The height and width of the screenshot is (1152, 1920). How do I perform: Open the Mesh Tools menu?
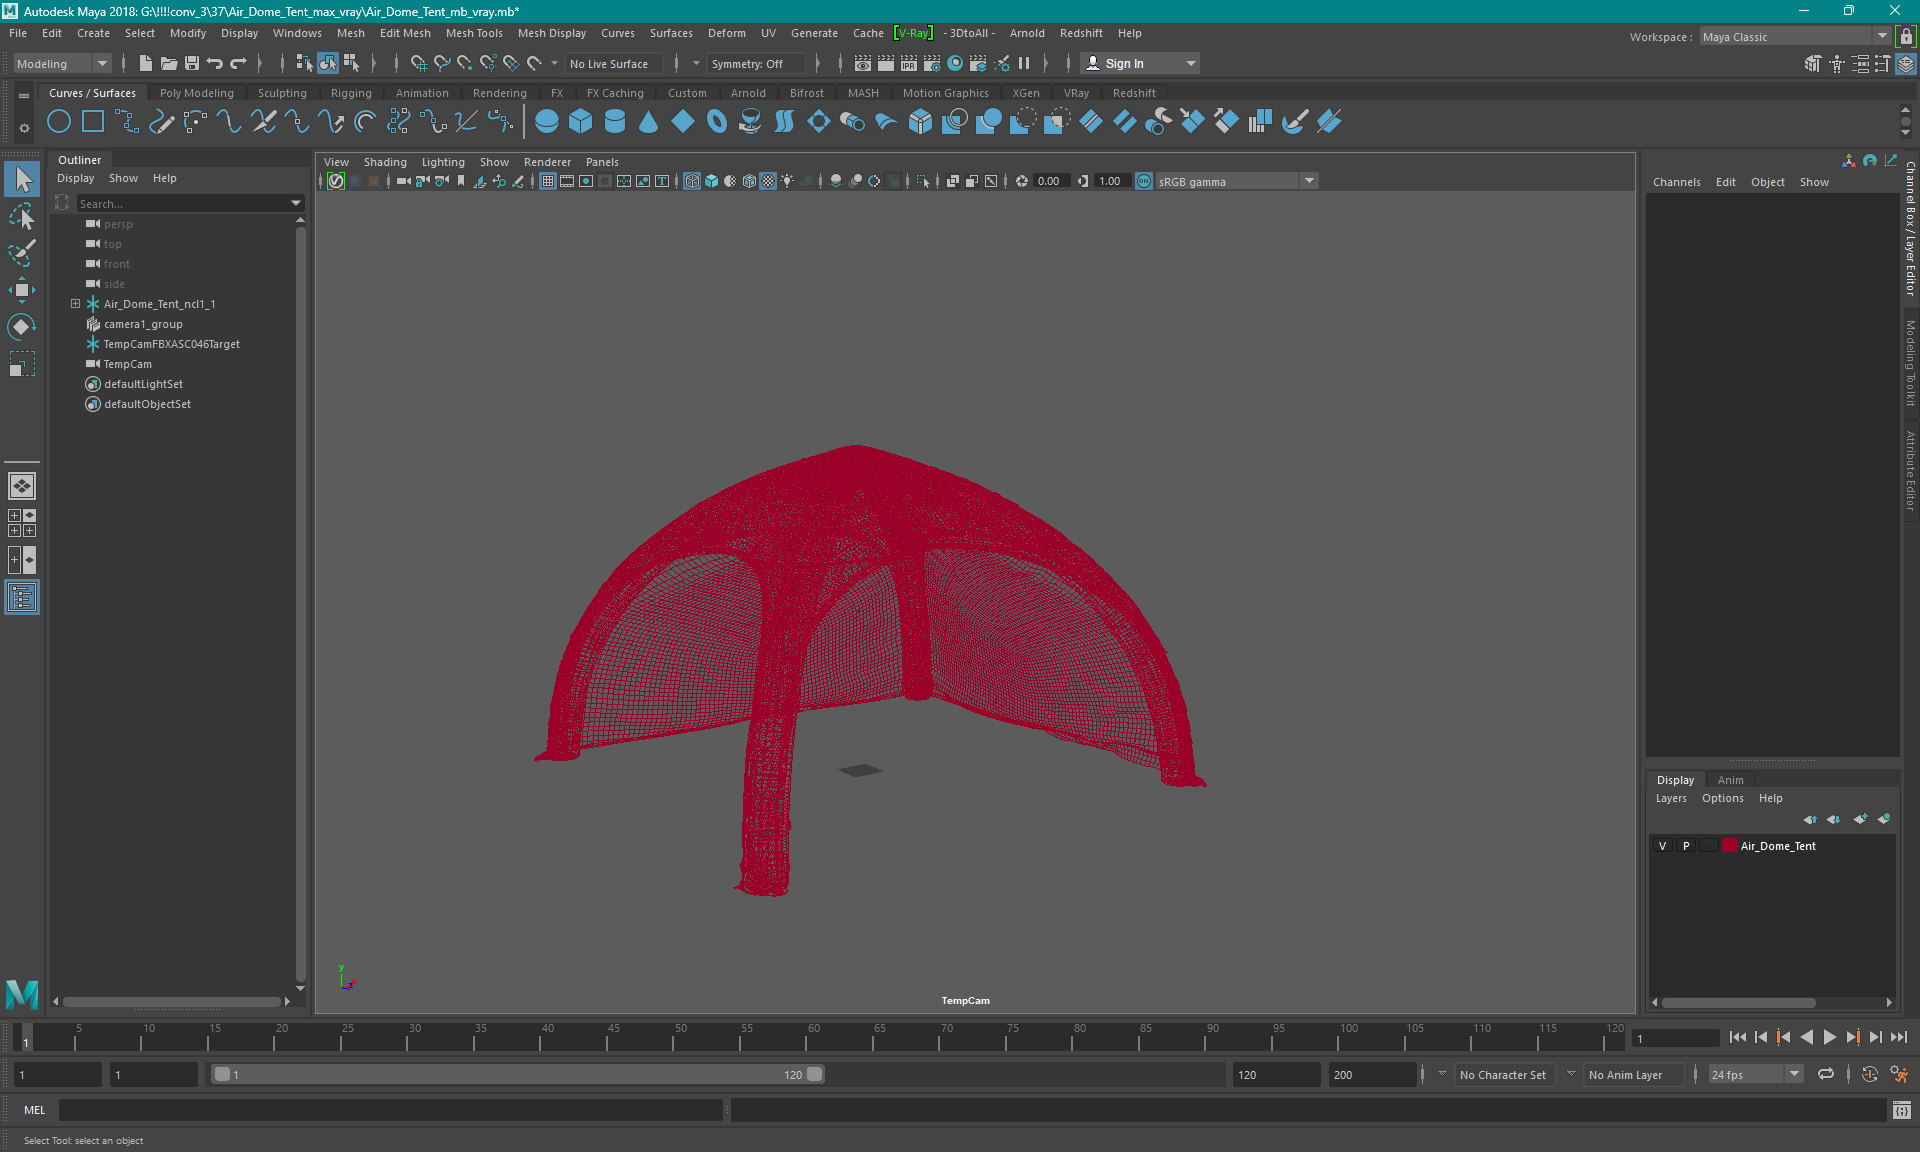474,33
